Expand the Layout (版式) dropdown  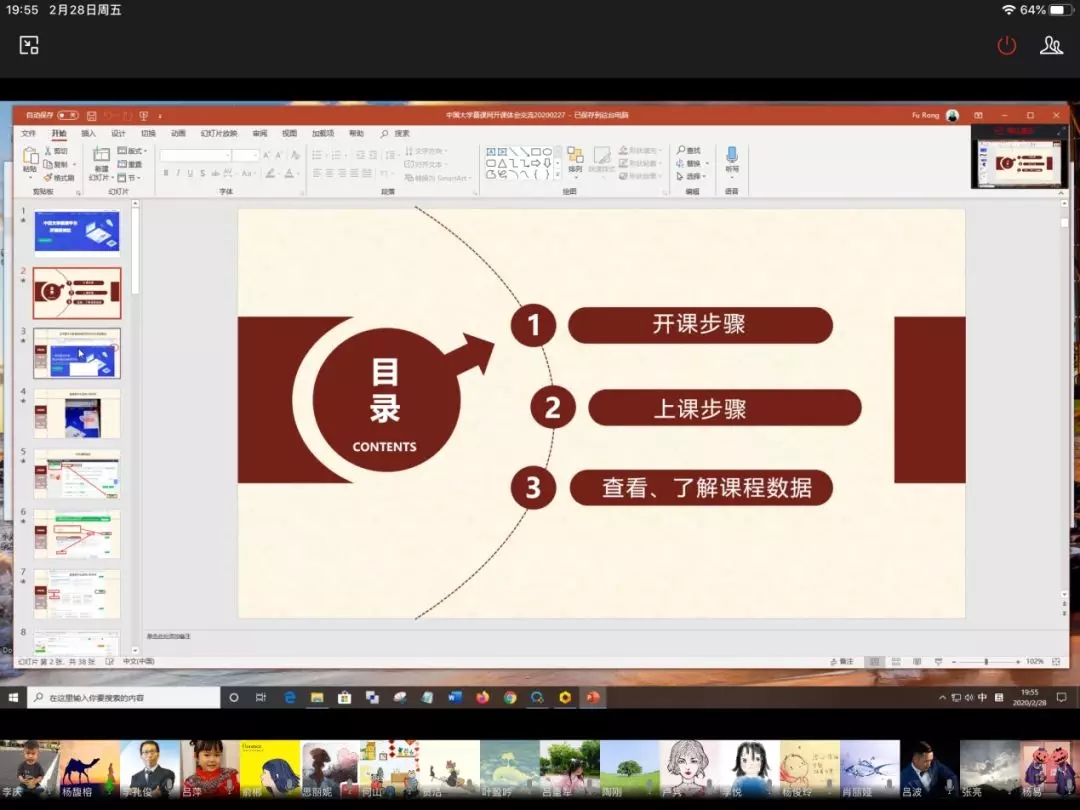pyautogui.click(x=132, y=151)
